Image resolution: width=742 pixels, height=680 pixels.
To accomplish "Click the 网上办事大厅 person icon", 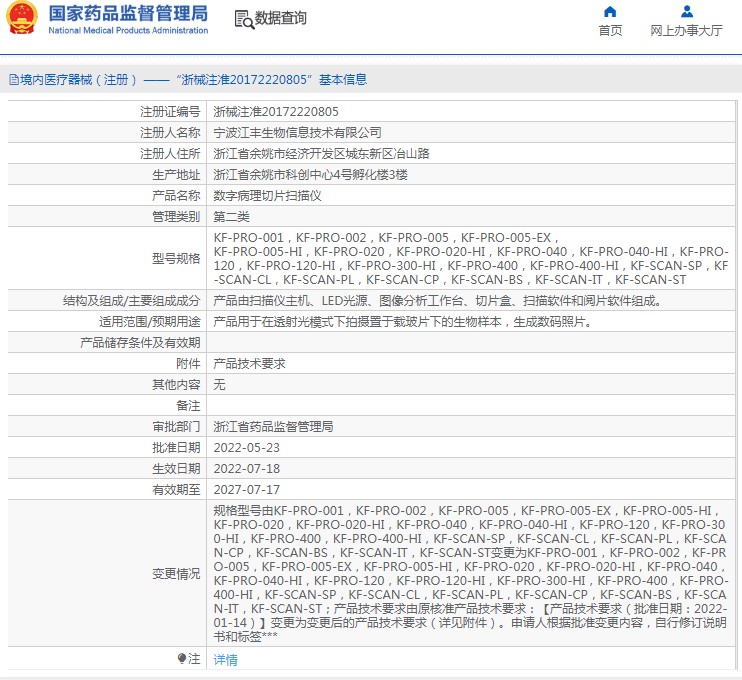I will pos(686,12).
